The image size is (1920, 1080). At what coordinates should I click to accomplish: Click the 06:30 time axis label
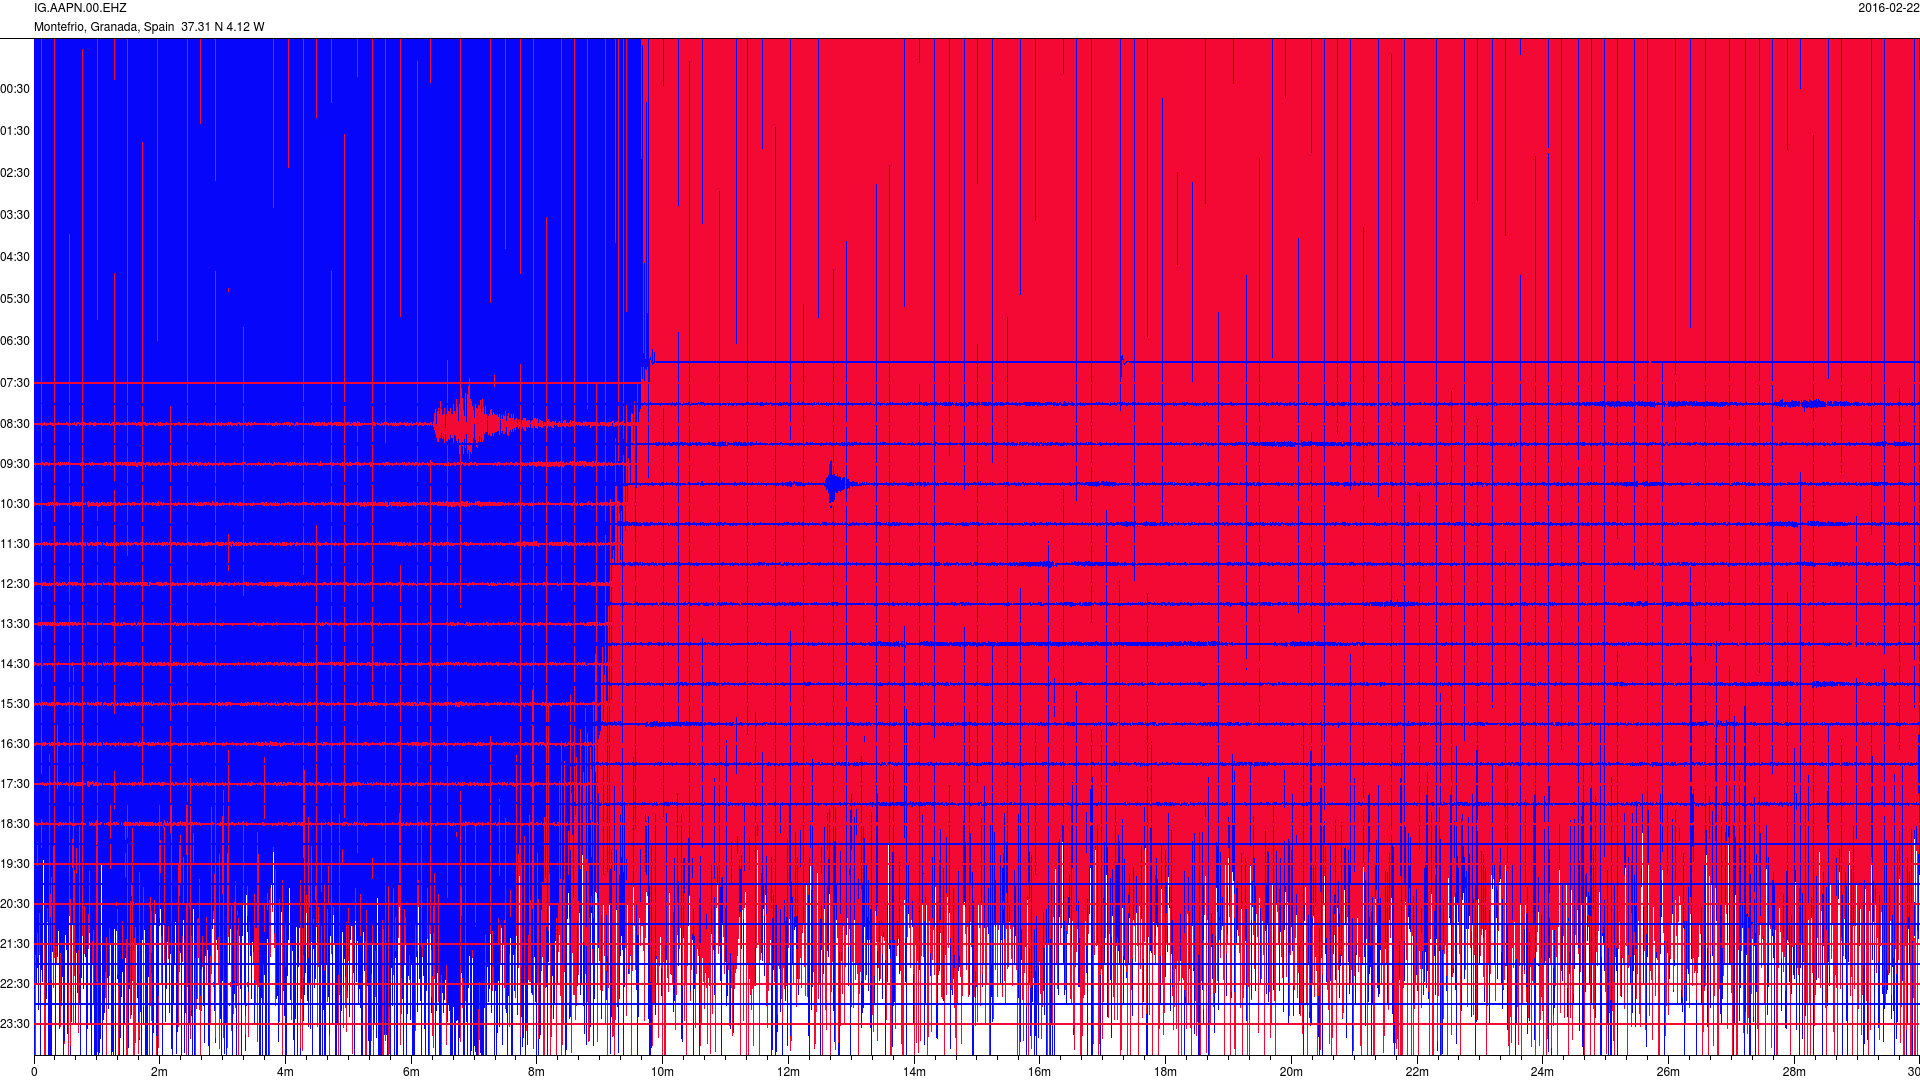pyautogui.click(x=15, y=341)
